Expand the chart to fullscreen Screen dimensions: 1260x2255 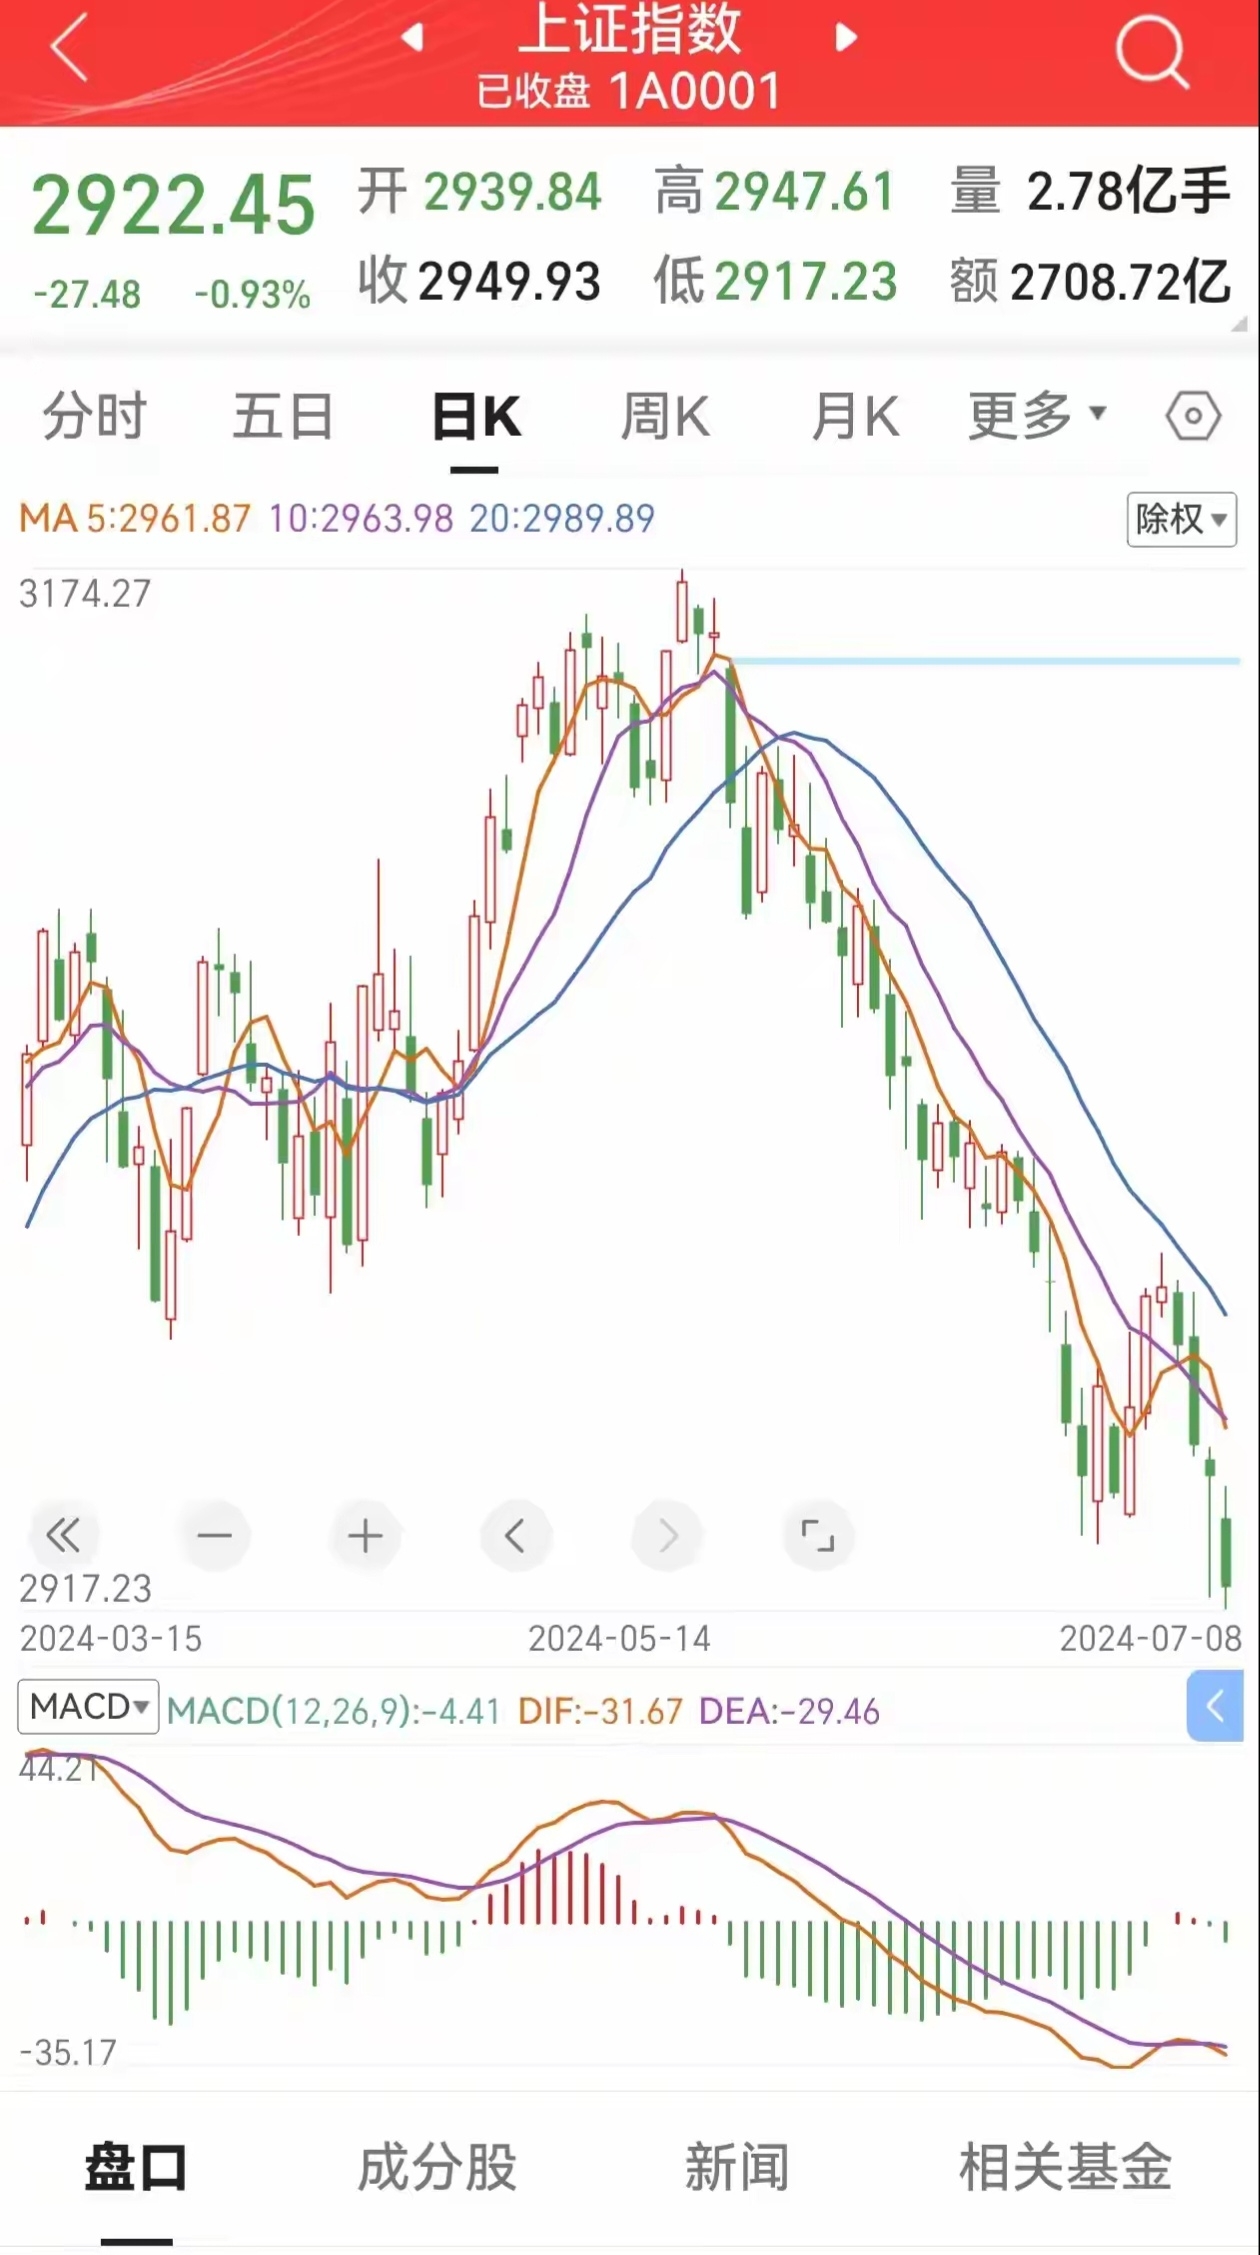point(817,1535)
